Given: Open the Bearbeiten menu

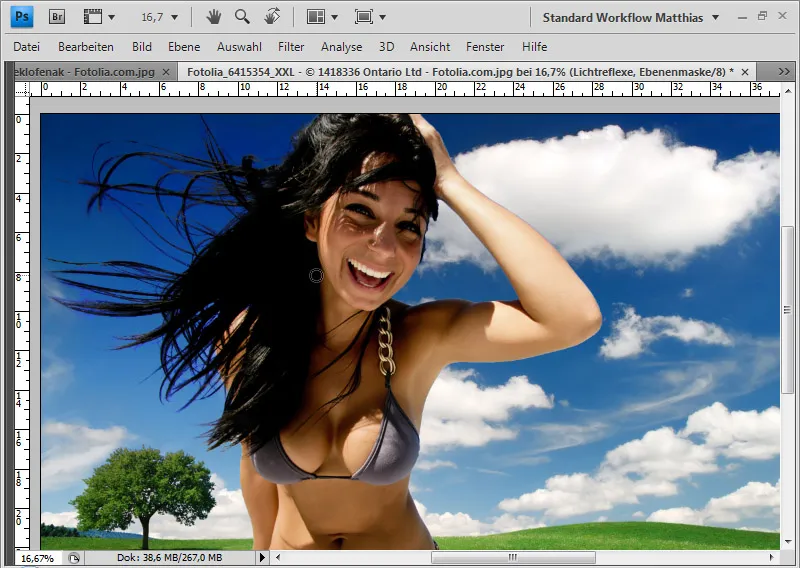Looking at the screenshot, I should click(86, 47).
